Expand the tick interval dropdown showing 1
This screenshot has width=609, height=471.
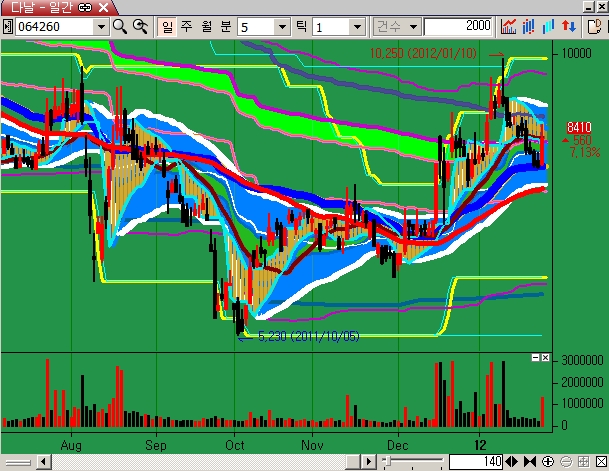coord(358,26)
